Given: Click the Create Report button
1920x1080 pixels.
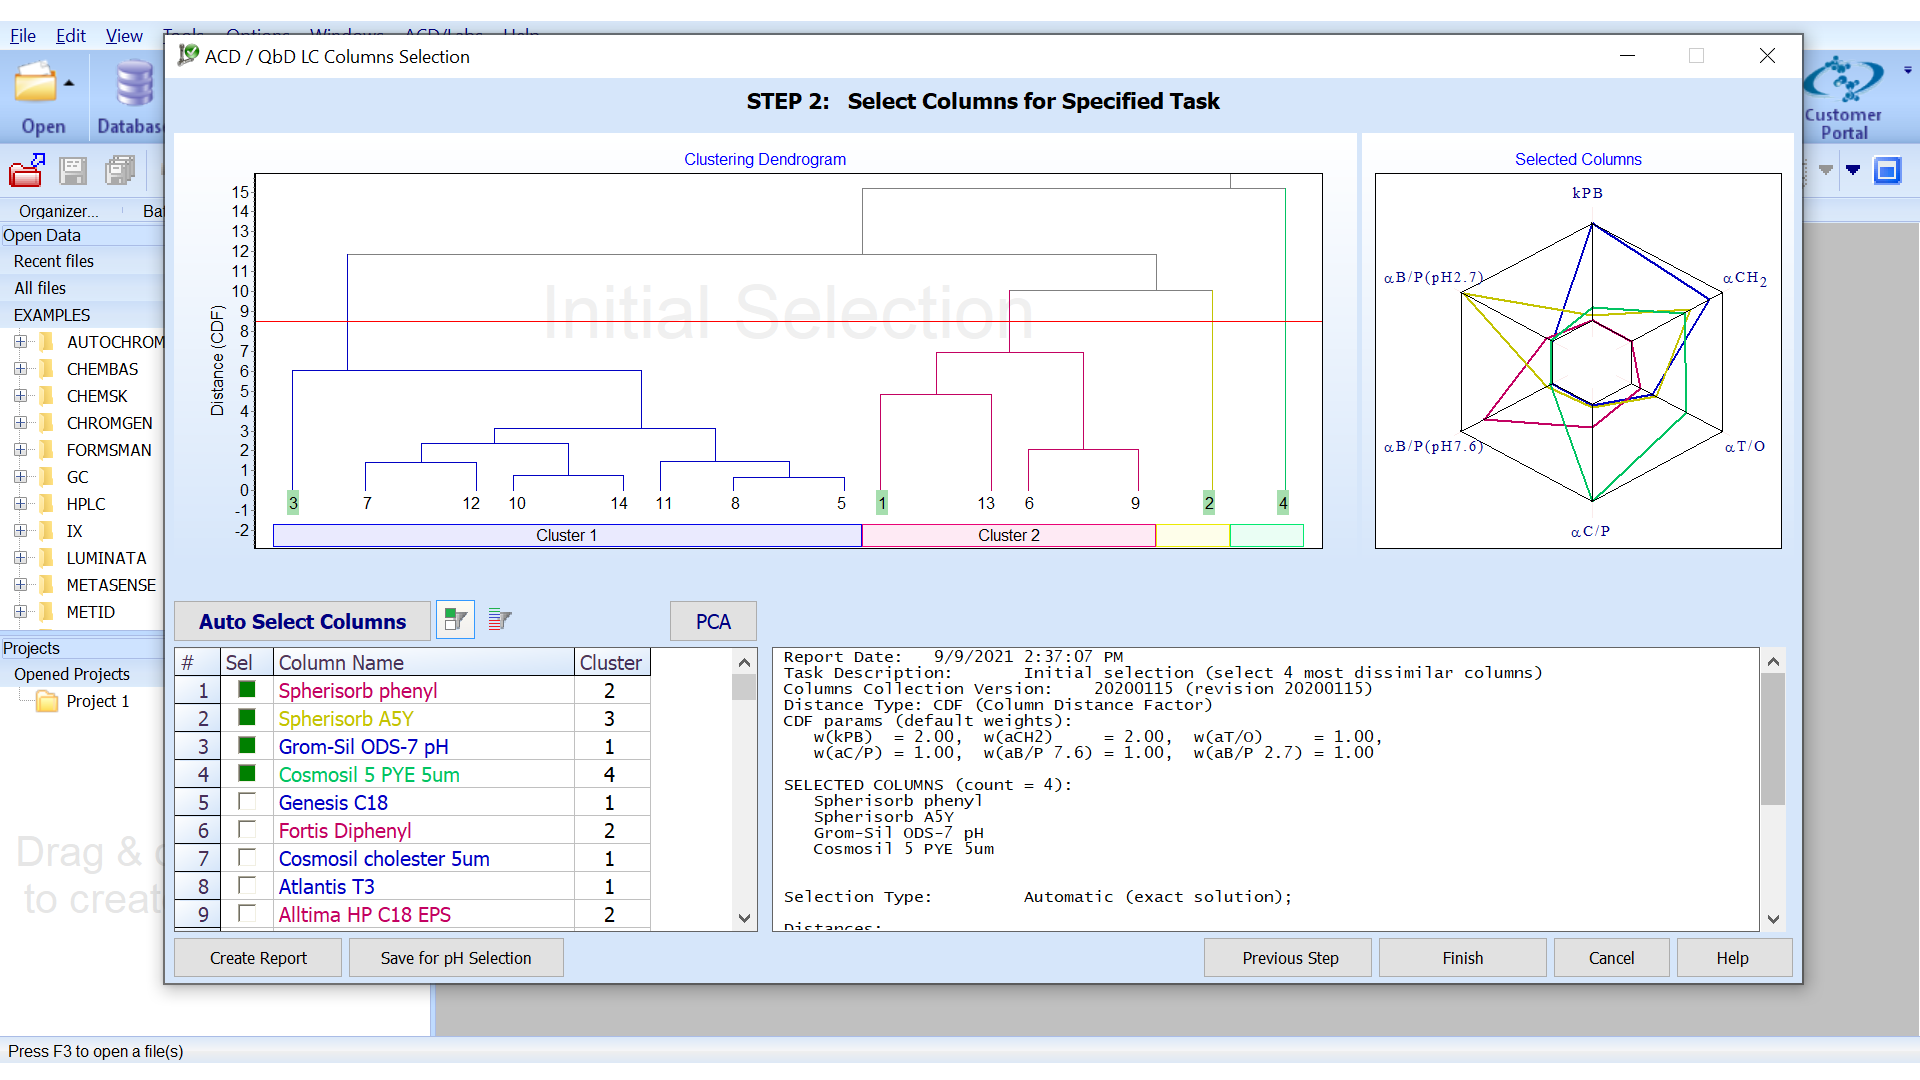Looking at the screenshot, I should point(257,956).
